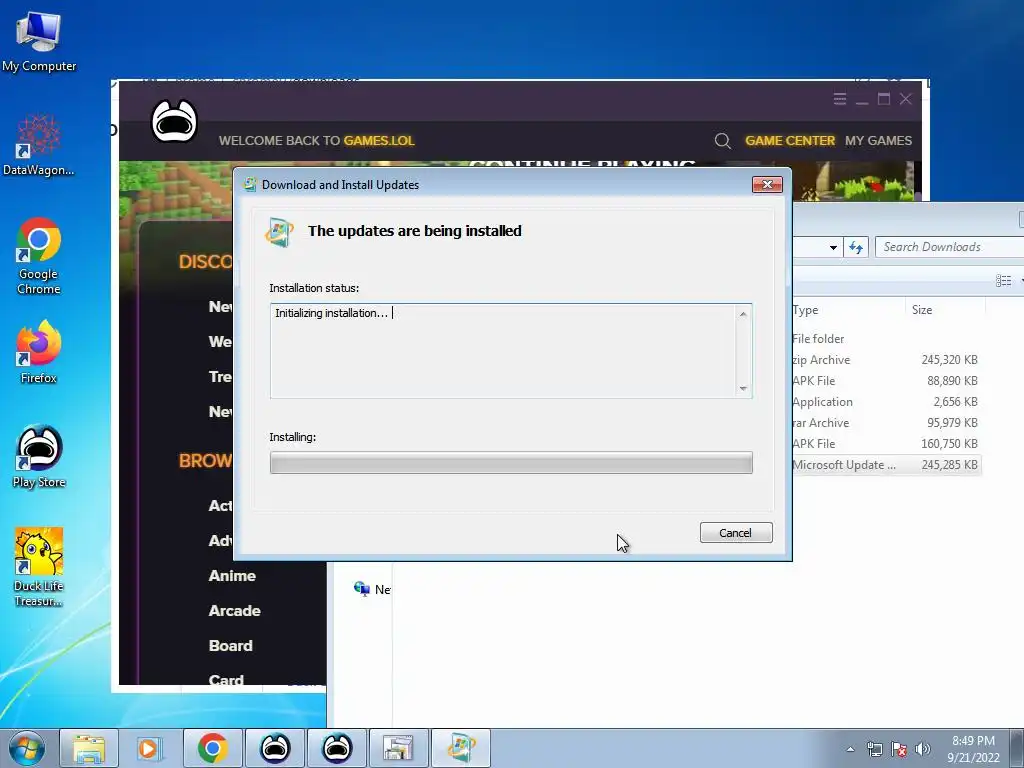Viewport: 1024px width, 768px height.
Task: Open the Play Store desktop shortcut
Action: click(x=39, y=456)
